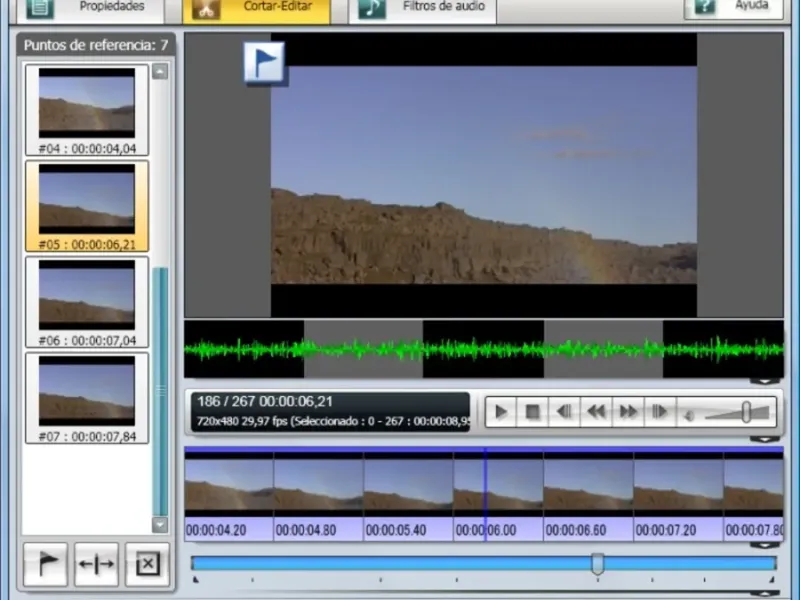800x600 pixels.
Task: Click the Propiedades document icon
Action: [x=40, y=9]
